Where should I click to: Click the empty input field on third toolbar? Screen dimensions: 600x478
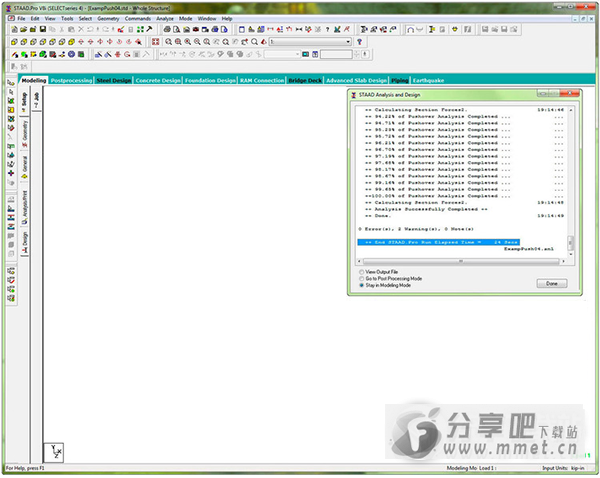336,54
